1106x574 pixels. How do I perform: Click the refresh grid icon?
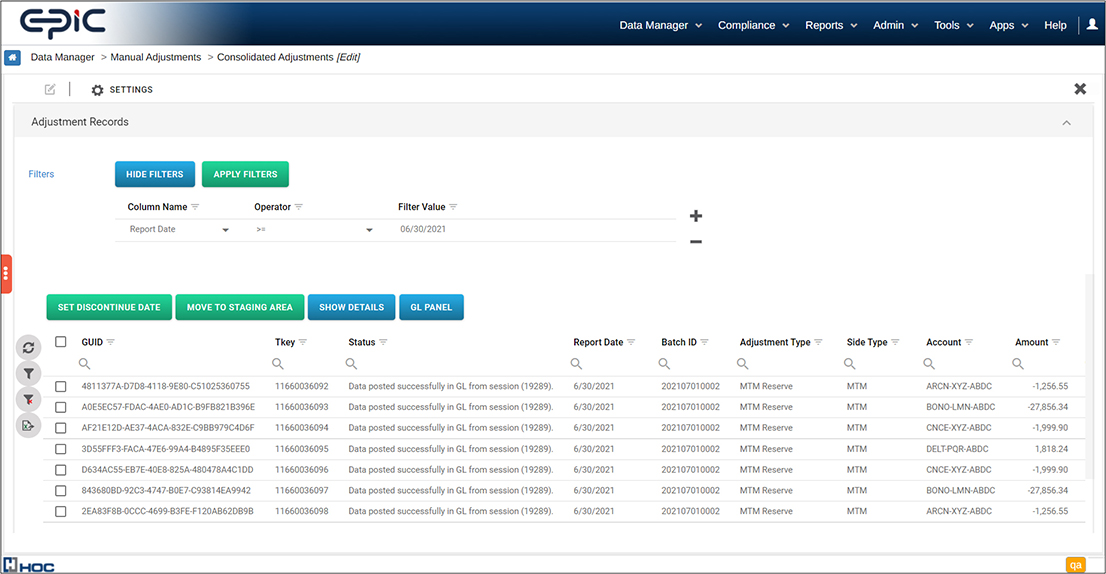click(x=28, y=348)
